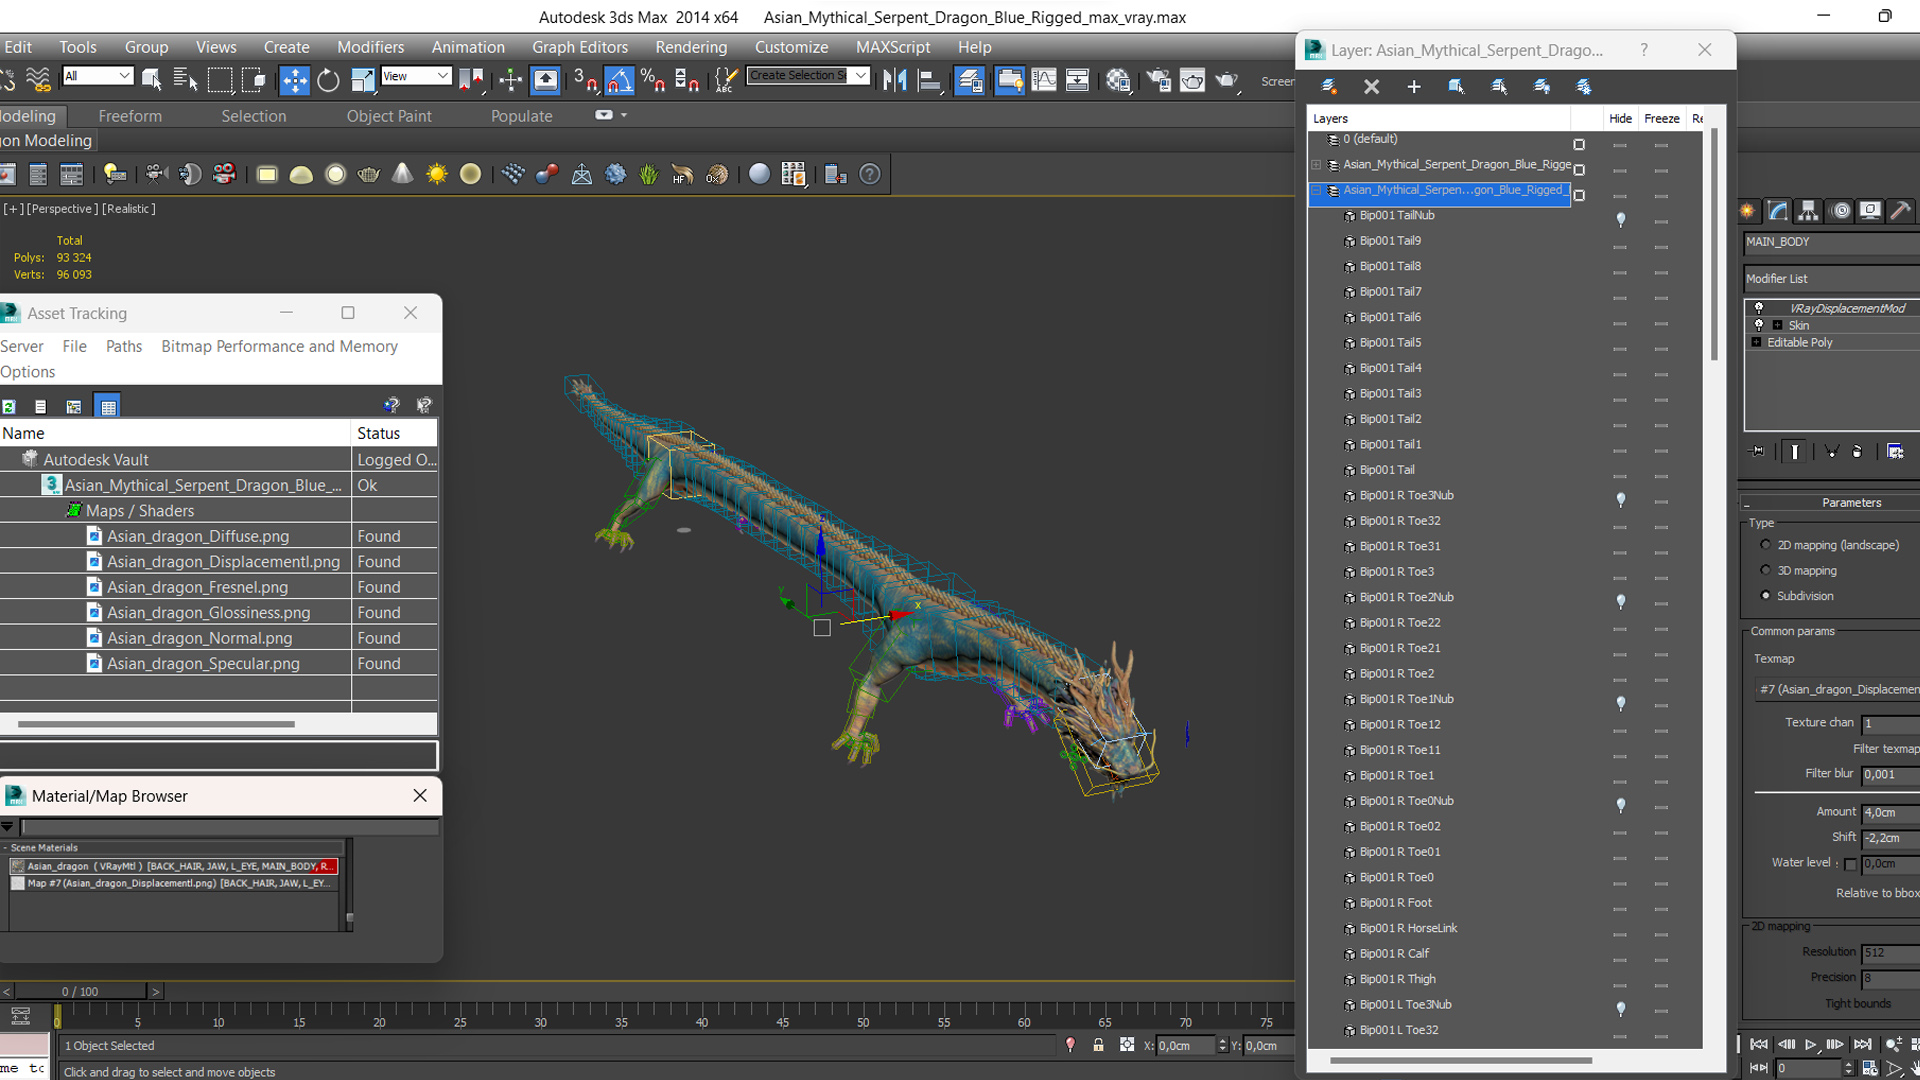Image resolution: width=1920 pixels, height=1080 pixels.
Task: Open the Manage Layers toolbar icon
Action: (x=969, y=80)
